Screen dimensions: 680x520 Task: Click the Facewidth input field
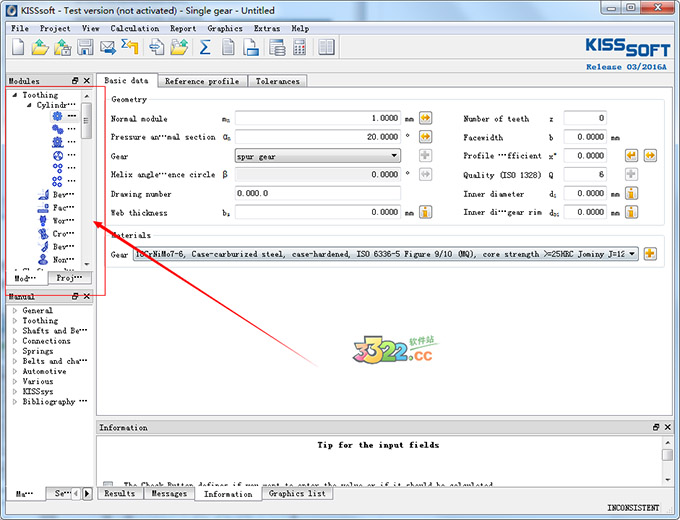(585, 137)
